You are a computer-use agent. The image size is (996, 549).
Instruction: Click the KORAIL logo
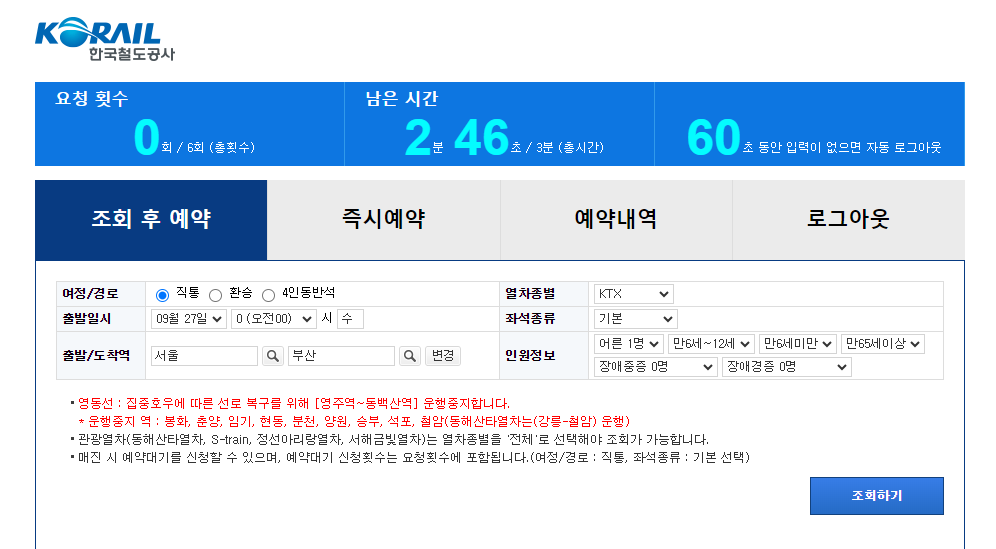pyautogui.click(x=105, y=39)
